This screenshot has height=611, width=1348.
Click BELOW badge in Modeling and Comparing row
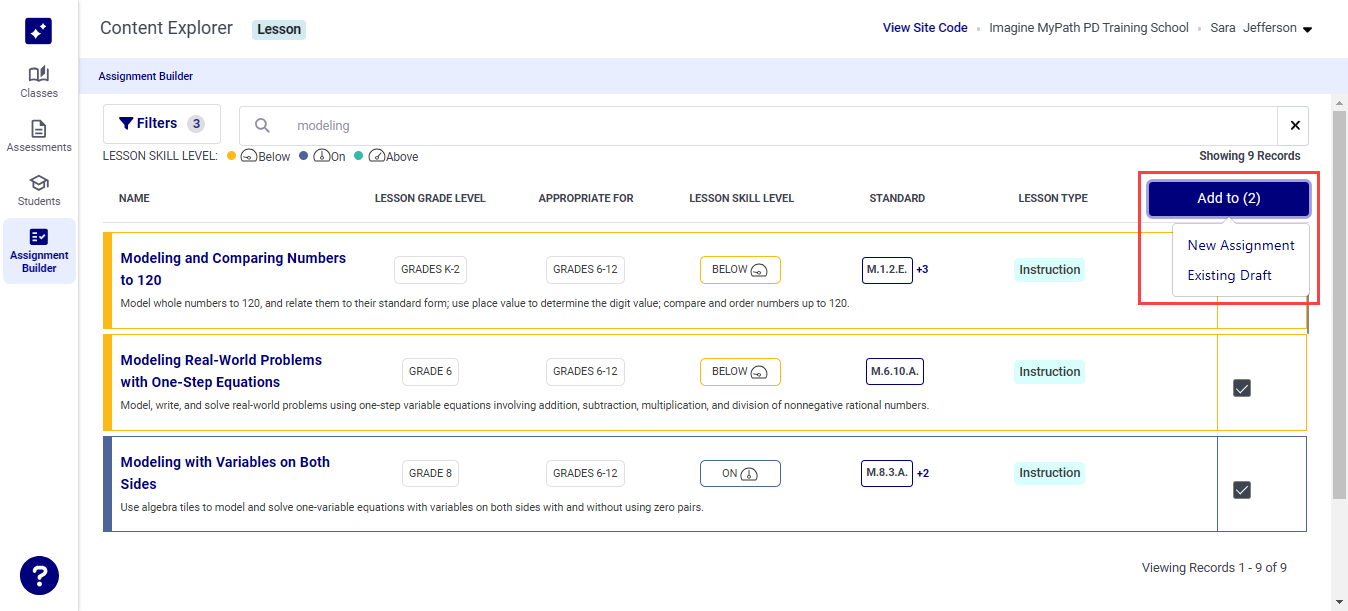(740, 270)
